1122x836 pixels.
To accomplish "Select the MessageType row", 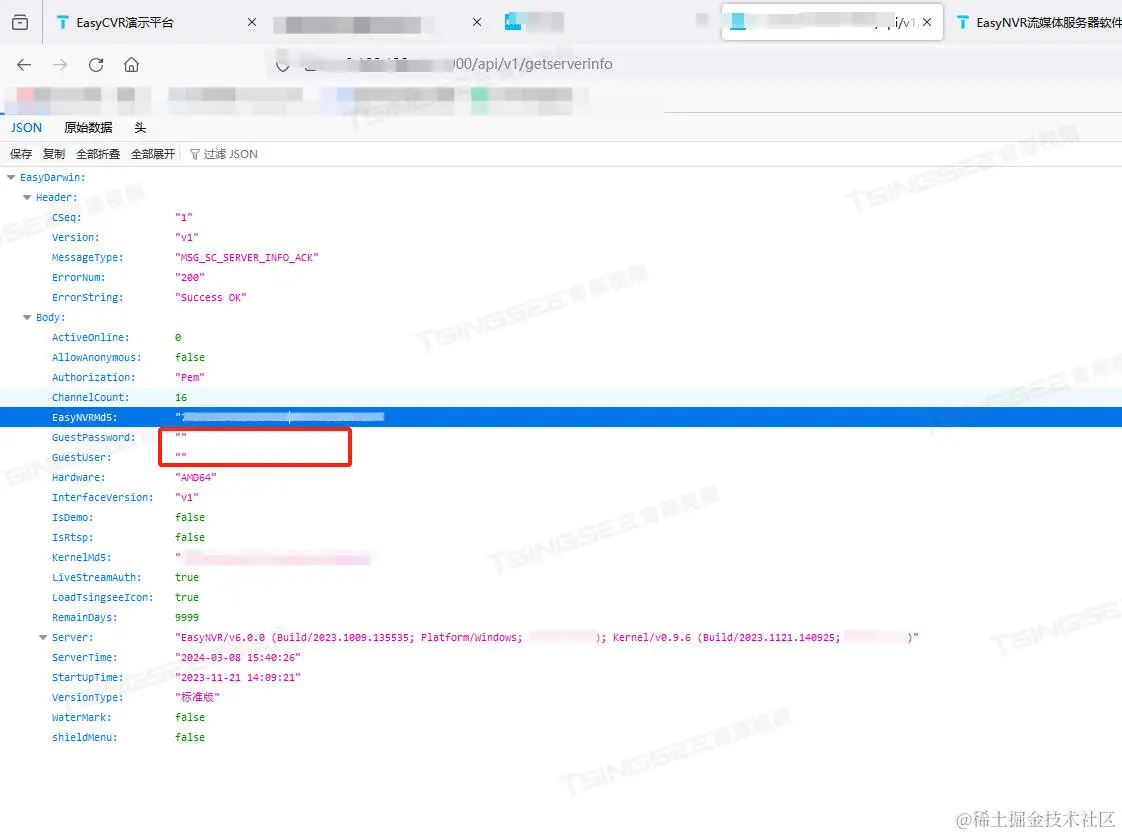I will [561, 258].
